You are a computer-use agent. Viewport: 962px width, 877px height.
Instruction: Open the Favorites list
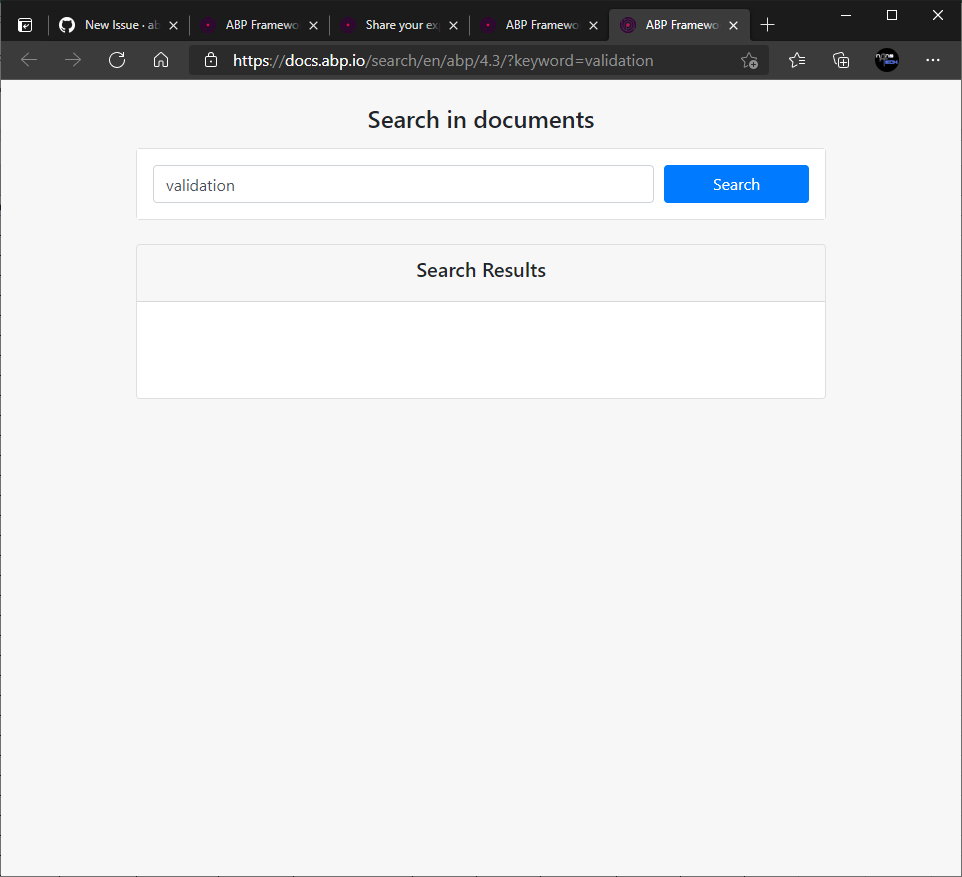tap(796, 60)
